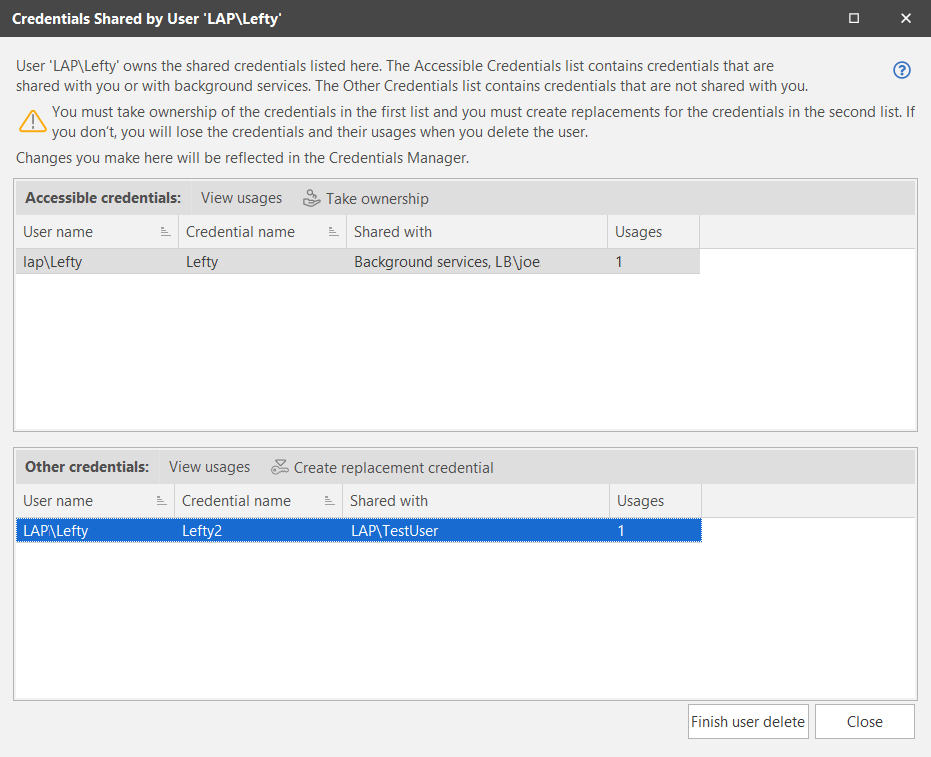The height and width of the screenshot is (757, 931).
Task: Click the LAP\TestUser shared with cell
Action: (x=394, y=531)
